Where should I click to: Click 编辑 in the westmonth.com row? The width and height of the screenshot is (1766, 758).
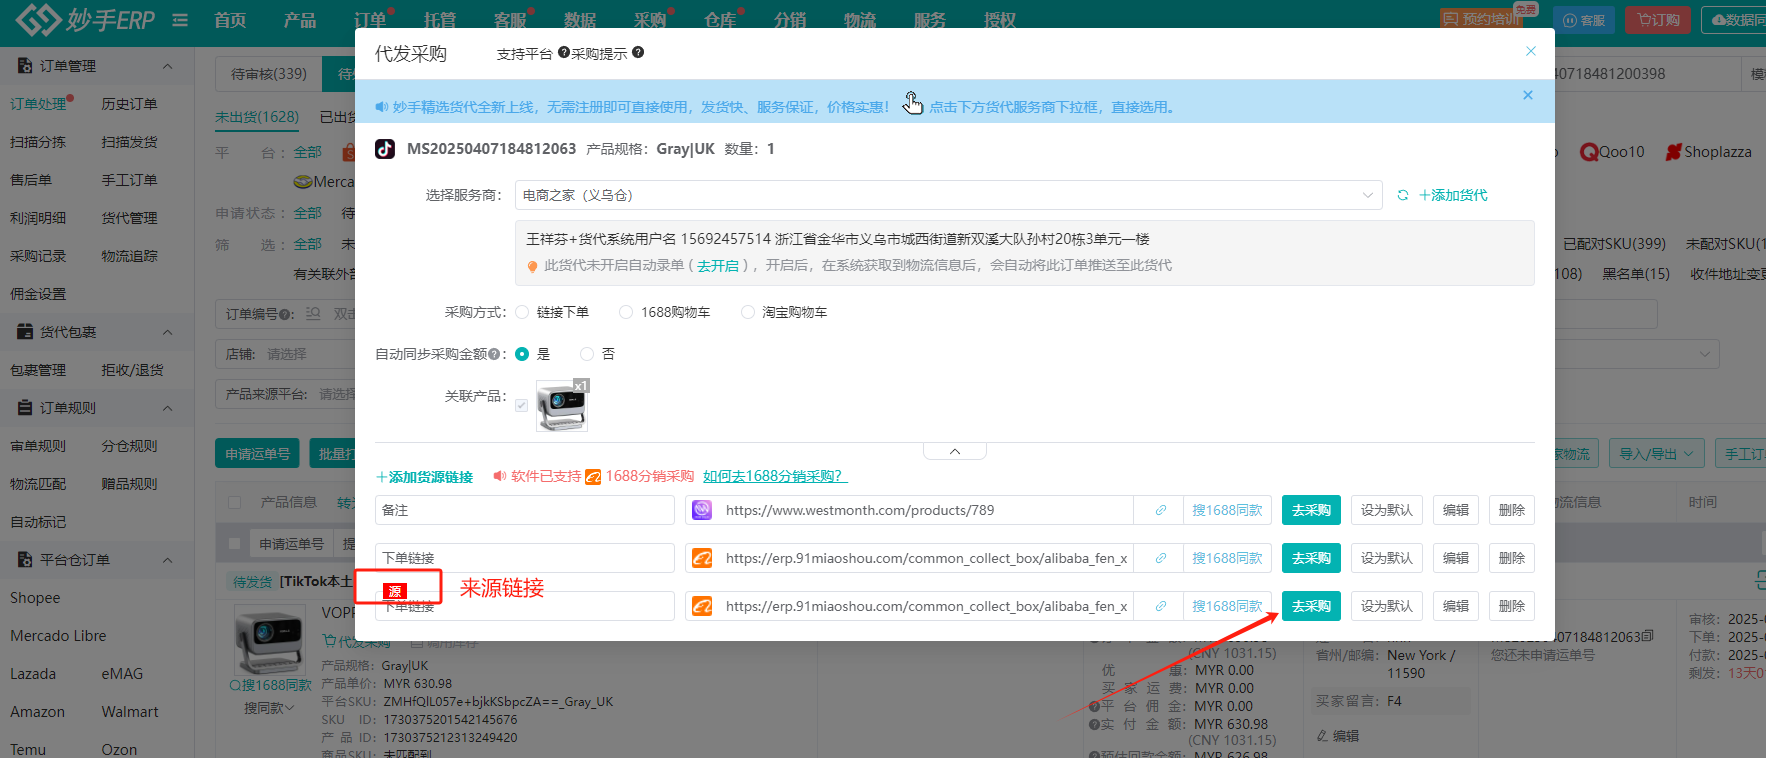pos(1456,510)
